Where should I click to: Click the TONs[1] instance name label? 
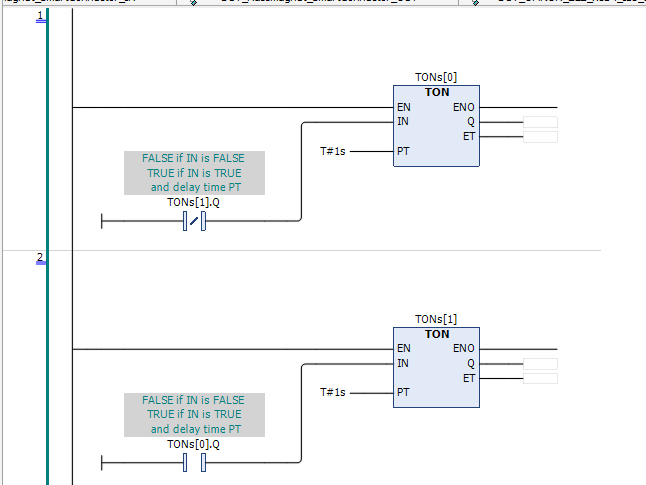coord(436,319)
